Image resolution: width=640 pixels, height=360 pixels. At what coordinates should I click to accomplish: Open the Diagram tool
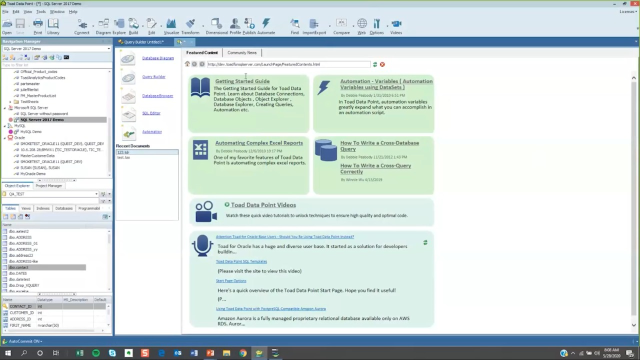point(103,26)
